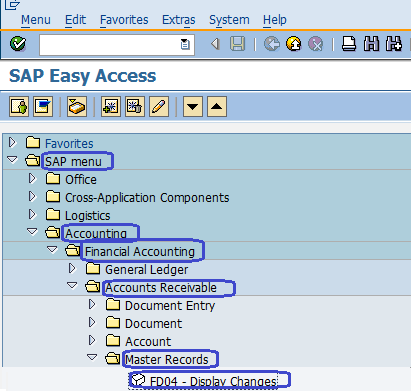Click the yellow Exit icon
Screen dimensions: 411x391
294,44
